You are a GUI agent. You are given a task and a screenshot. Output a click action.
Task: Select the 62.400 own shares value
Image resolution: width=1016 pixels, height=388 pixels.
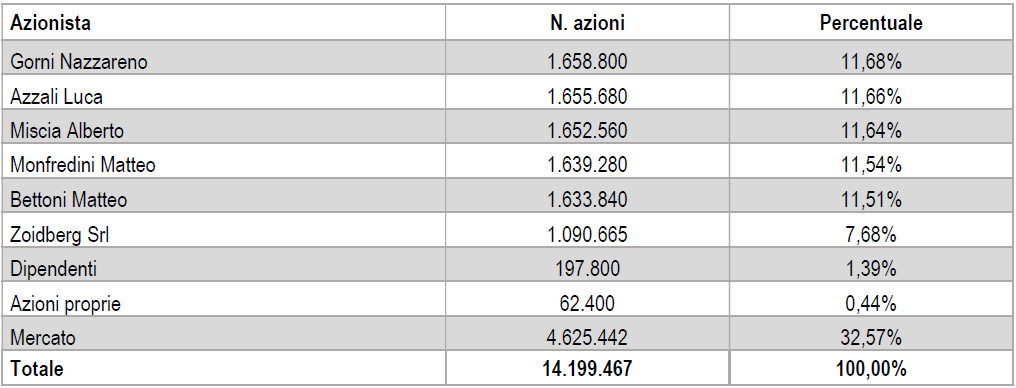click(587, 303)
